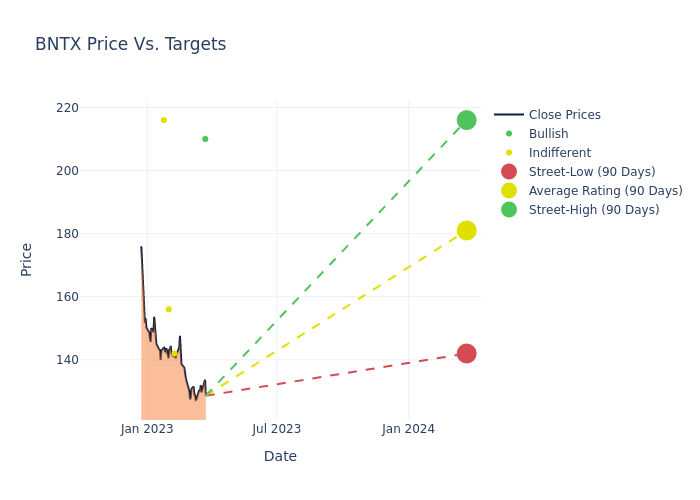Toggle the Close Prices legend entry
The width and height of the screenshot is (700, 500).
[564, 115]
